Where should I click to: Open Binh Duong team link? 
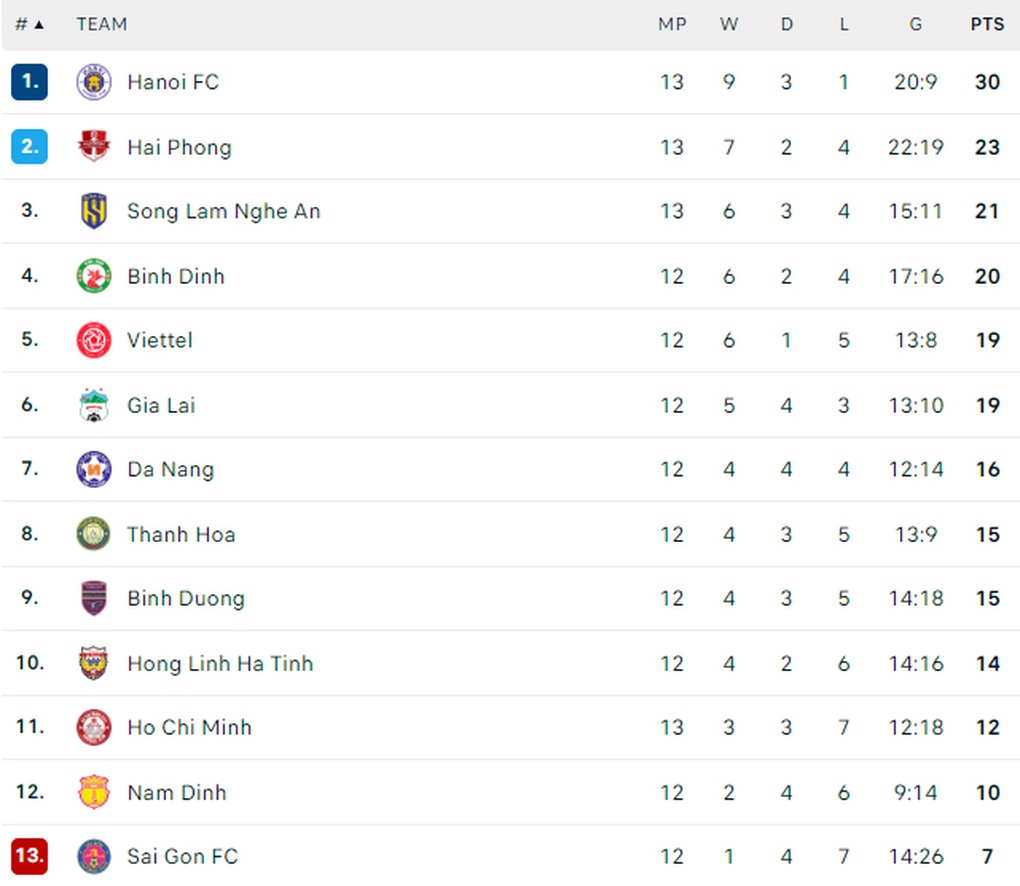(x=186, y=598)
